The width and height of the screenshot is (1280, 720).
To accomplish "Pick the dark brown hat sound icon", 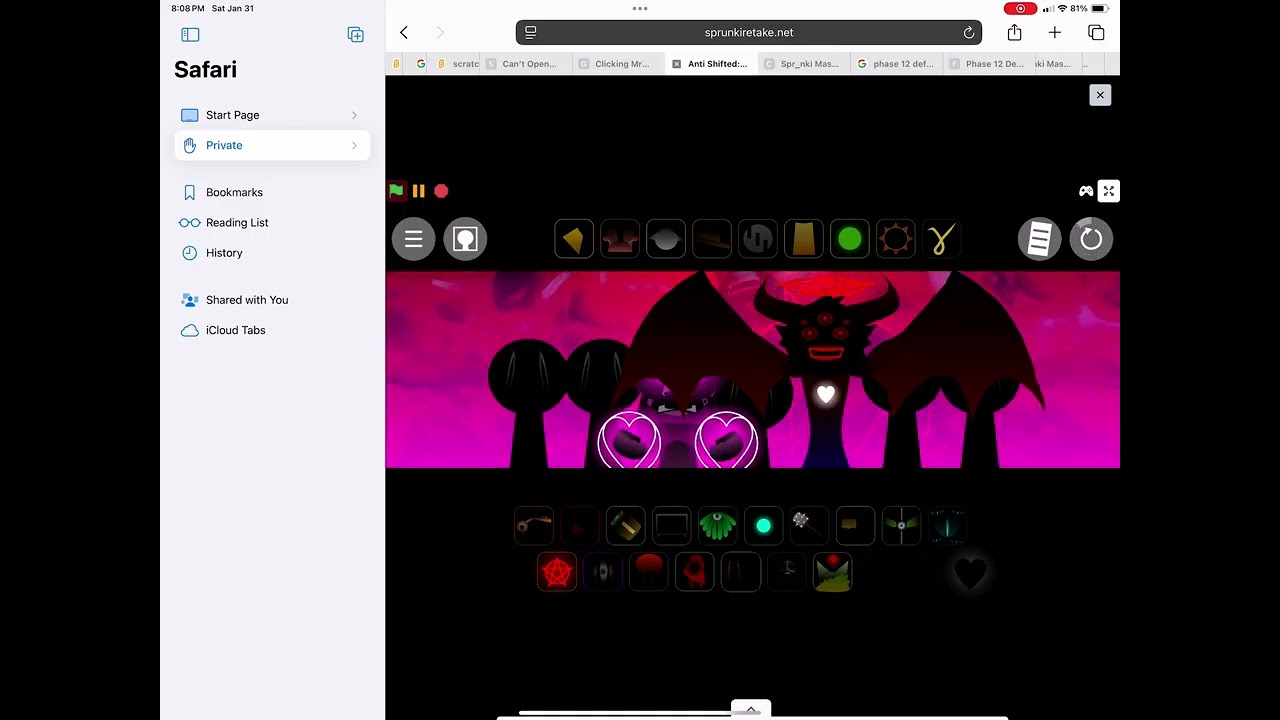I will click(712, 240).
